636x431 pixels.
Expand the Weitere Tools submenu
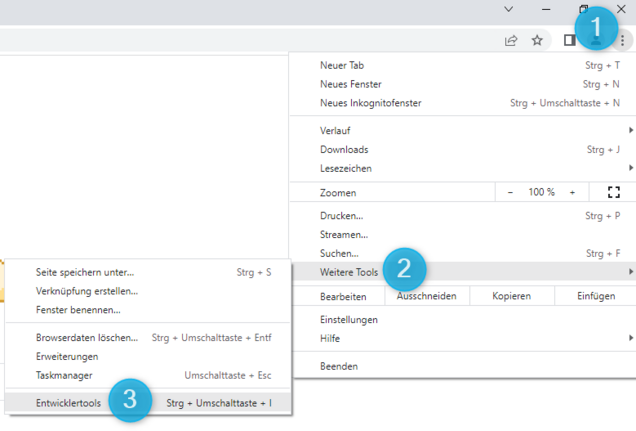tap(462, 272)
